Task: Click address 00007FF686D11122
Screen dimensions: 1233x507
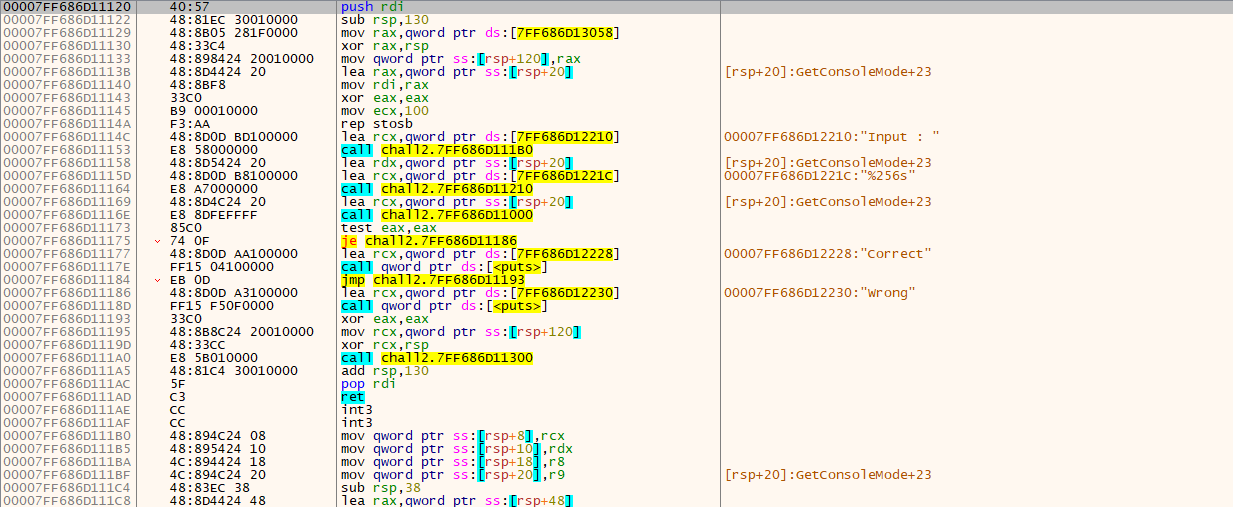Action: [x=66, y=20]
